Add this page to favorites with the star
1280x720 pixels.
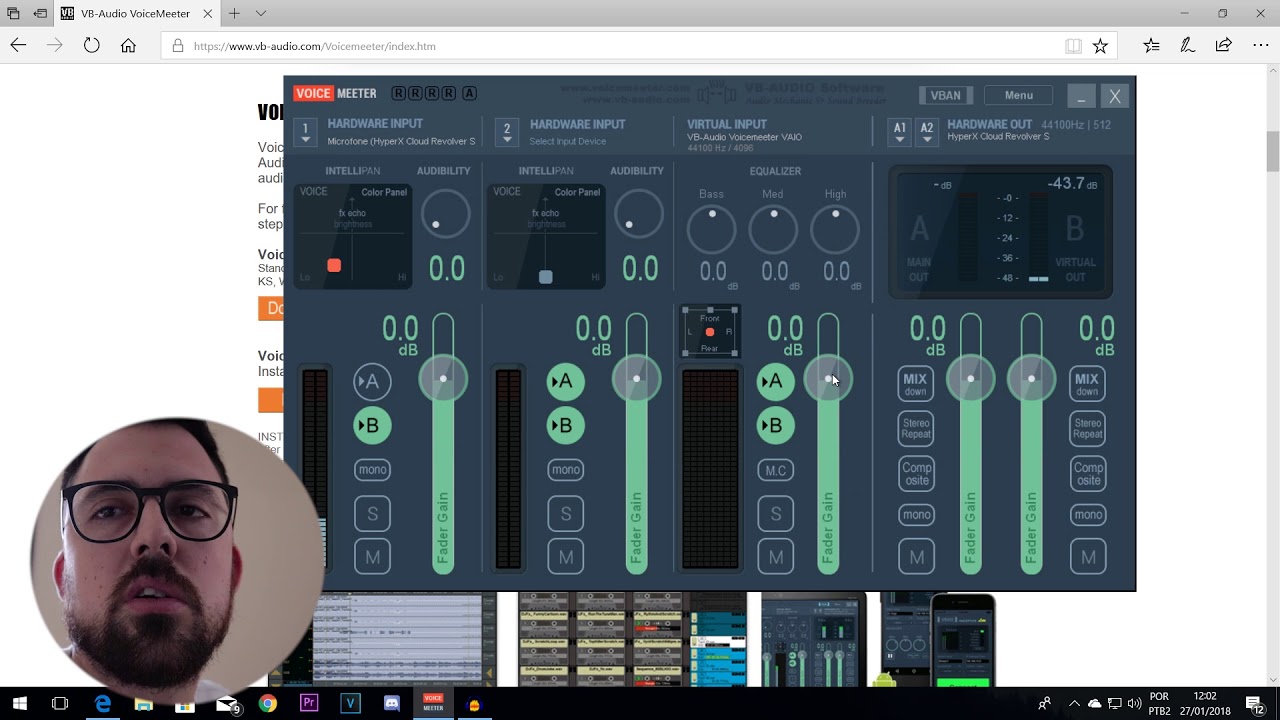[x=1100, y=46]
